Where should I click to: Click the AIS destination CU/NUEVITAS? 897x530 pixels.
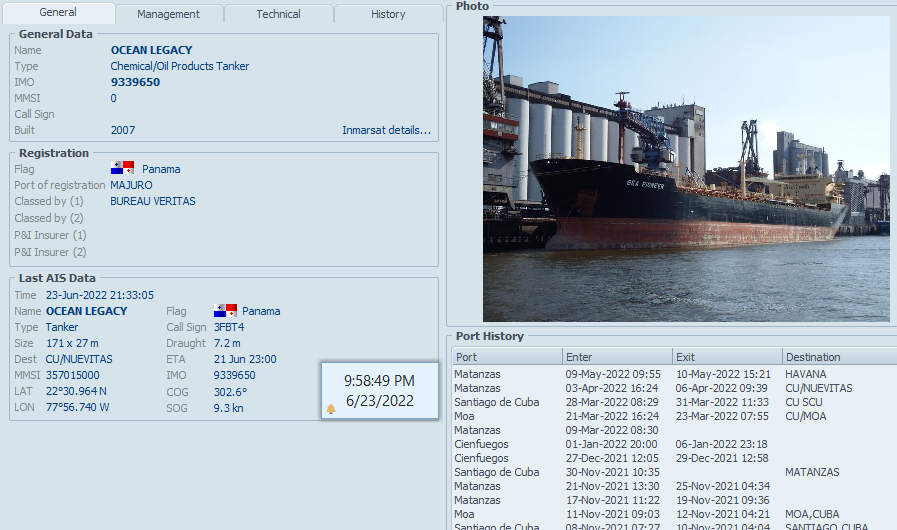tap(79, 359)
